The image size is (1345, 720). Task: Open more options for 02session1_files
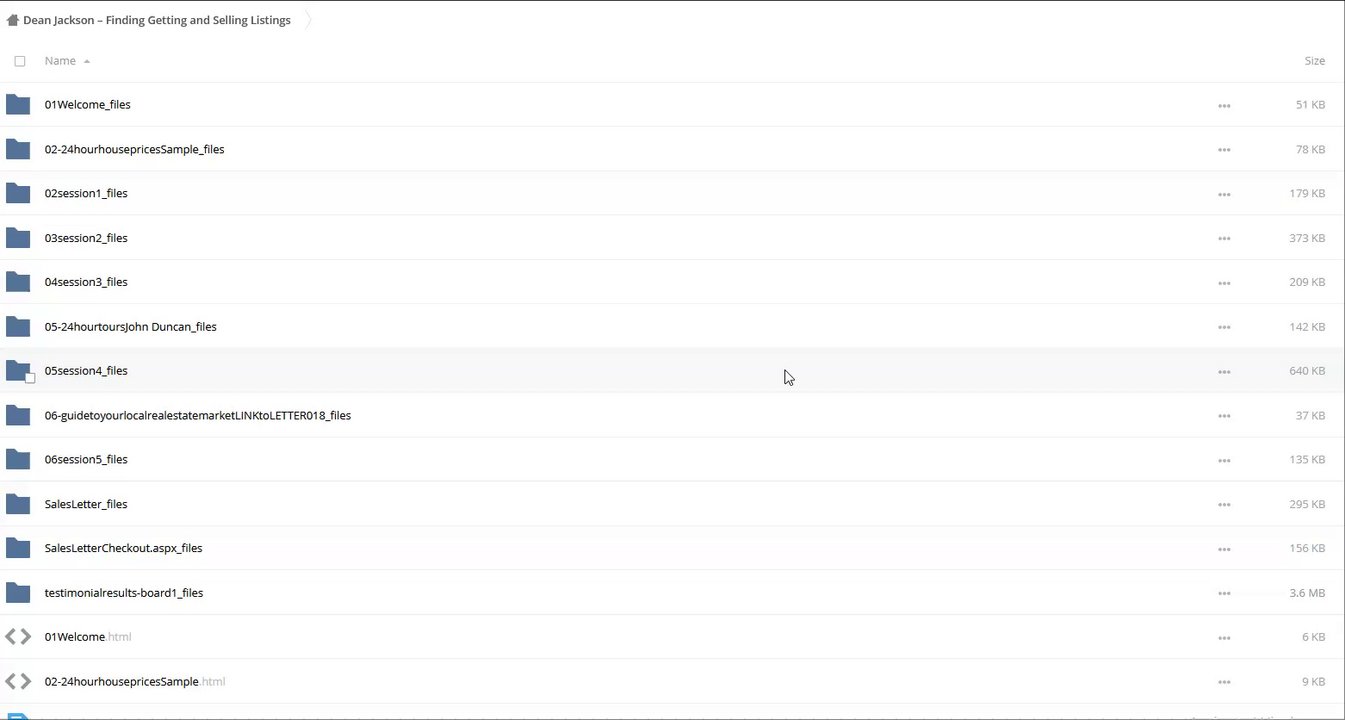pyautogui.click(x=1224, y=194)
